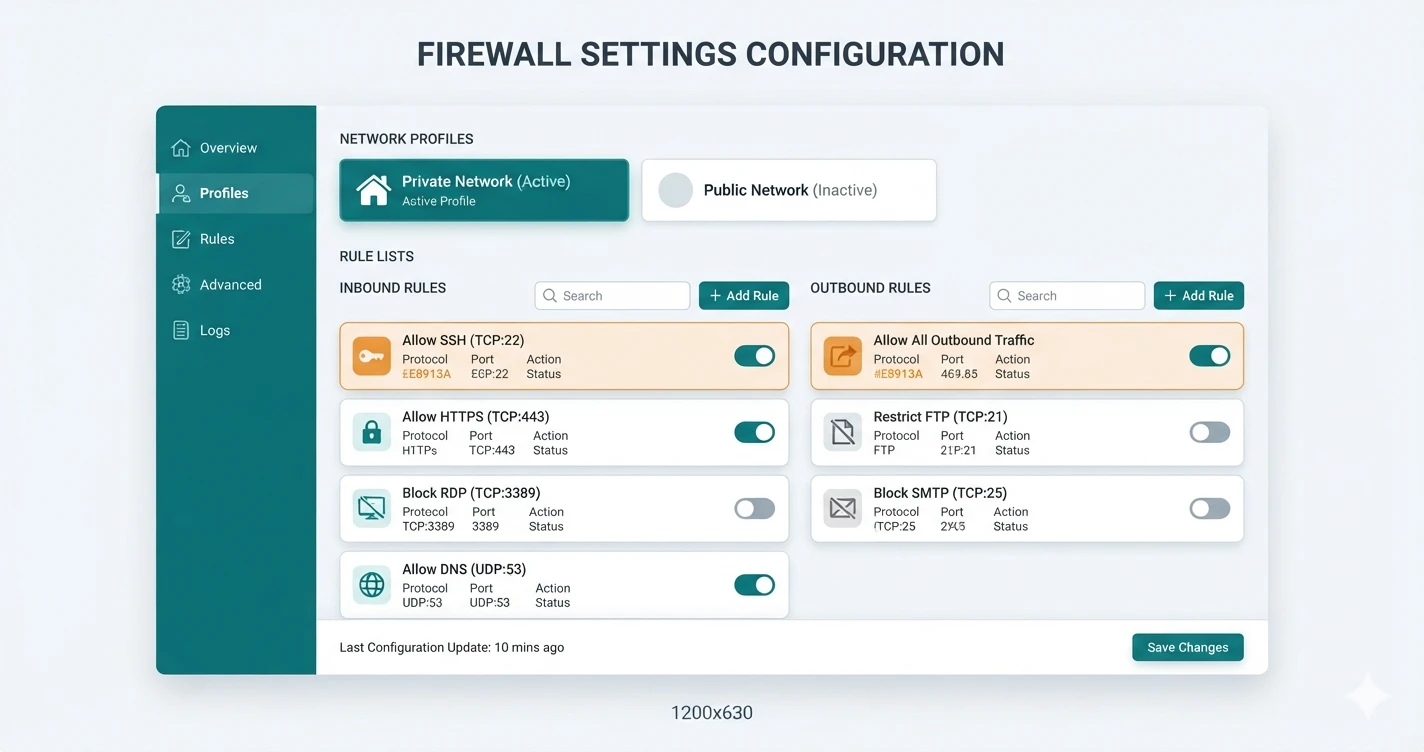This screenshot has height=752, width=1424.
Task: Turn off Allow All Outbound Traffic toggle
Action: tap(1210, 356)
